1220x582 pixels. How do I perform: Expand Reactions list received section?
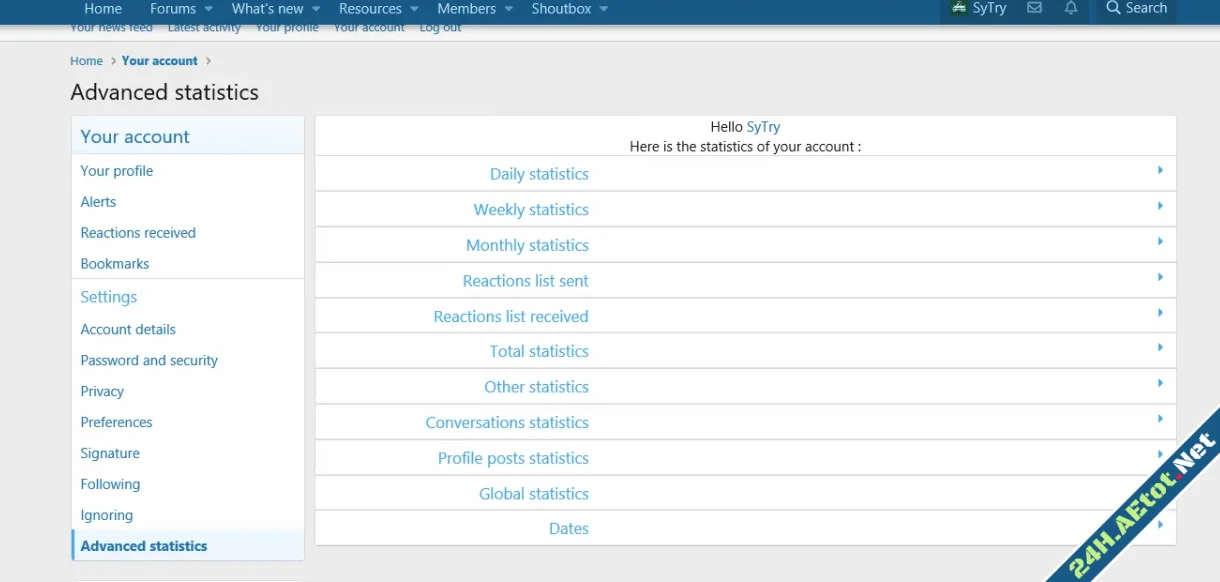pos(511,316)
